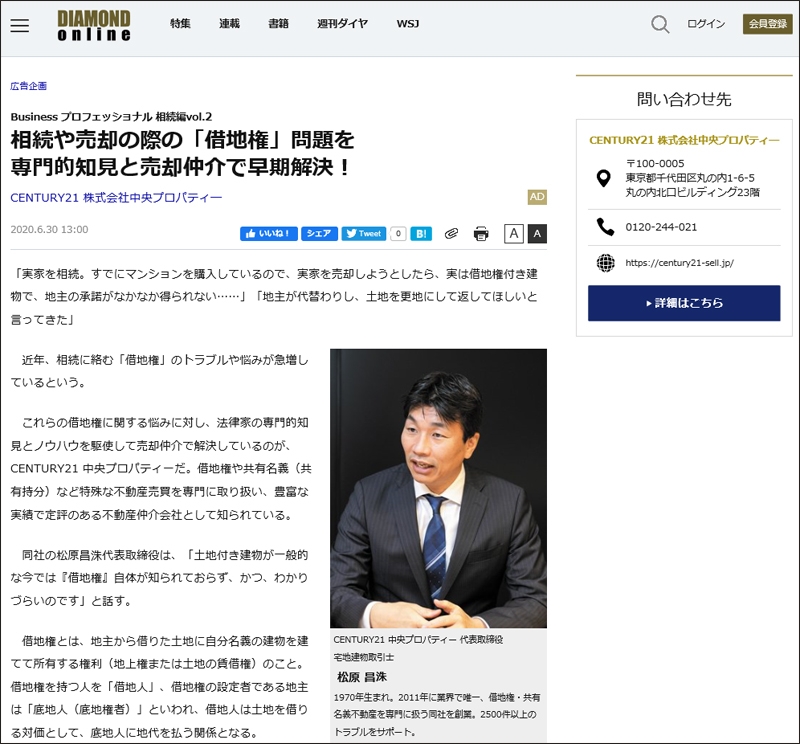This screenshot has width=800, height=744.
Task: Open the 書籍 menu
Action: (x=279, y=23)
